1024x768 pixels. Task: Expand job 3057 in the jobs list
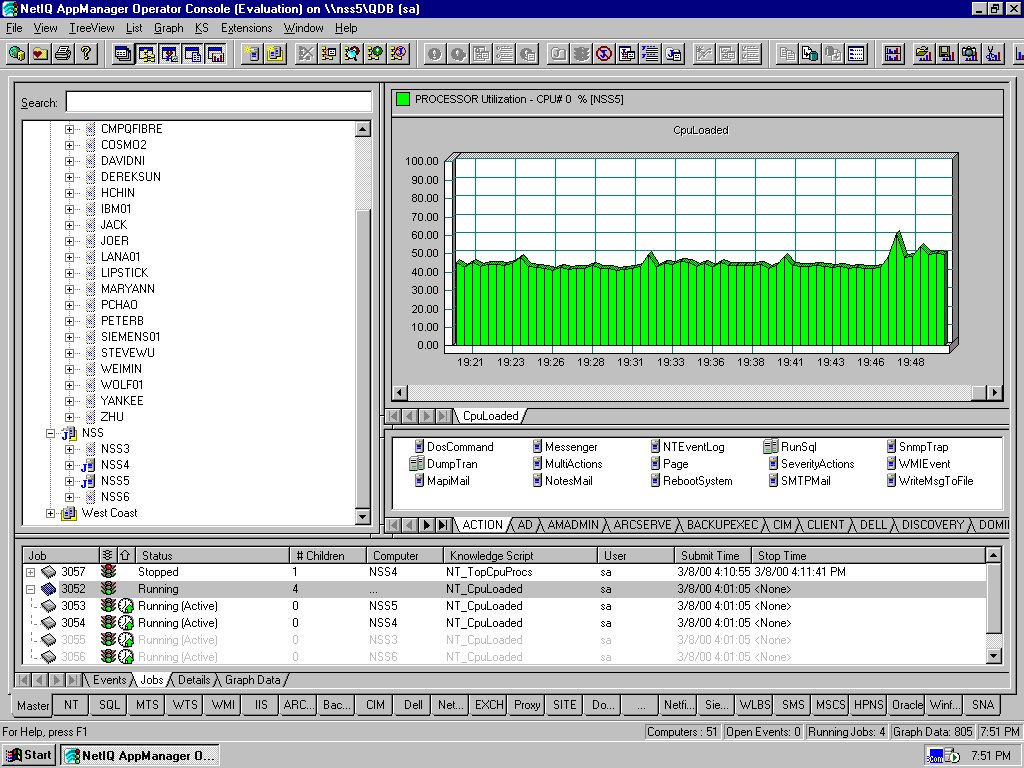[31, 572]
